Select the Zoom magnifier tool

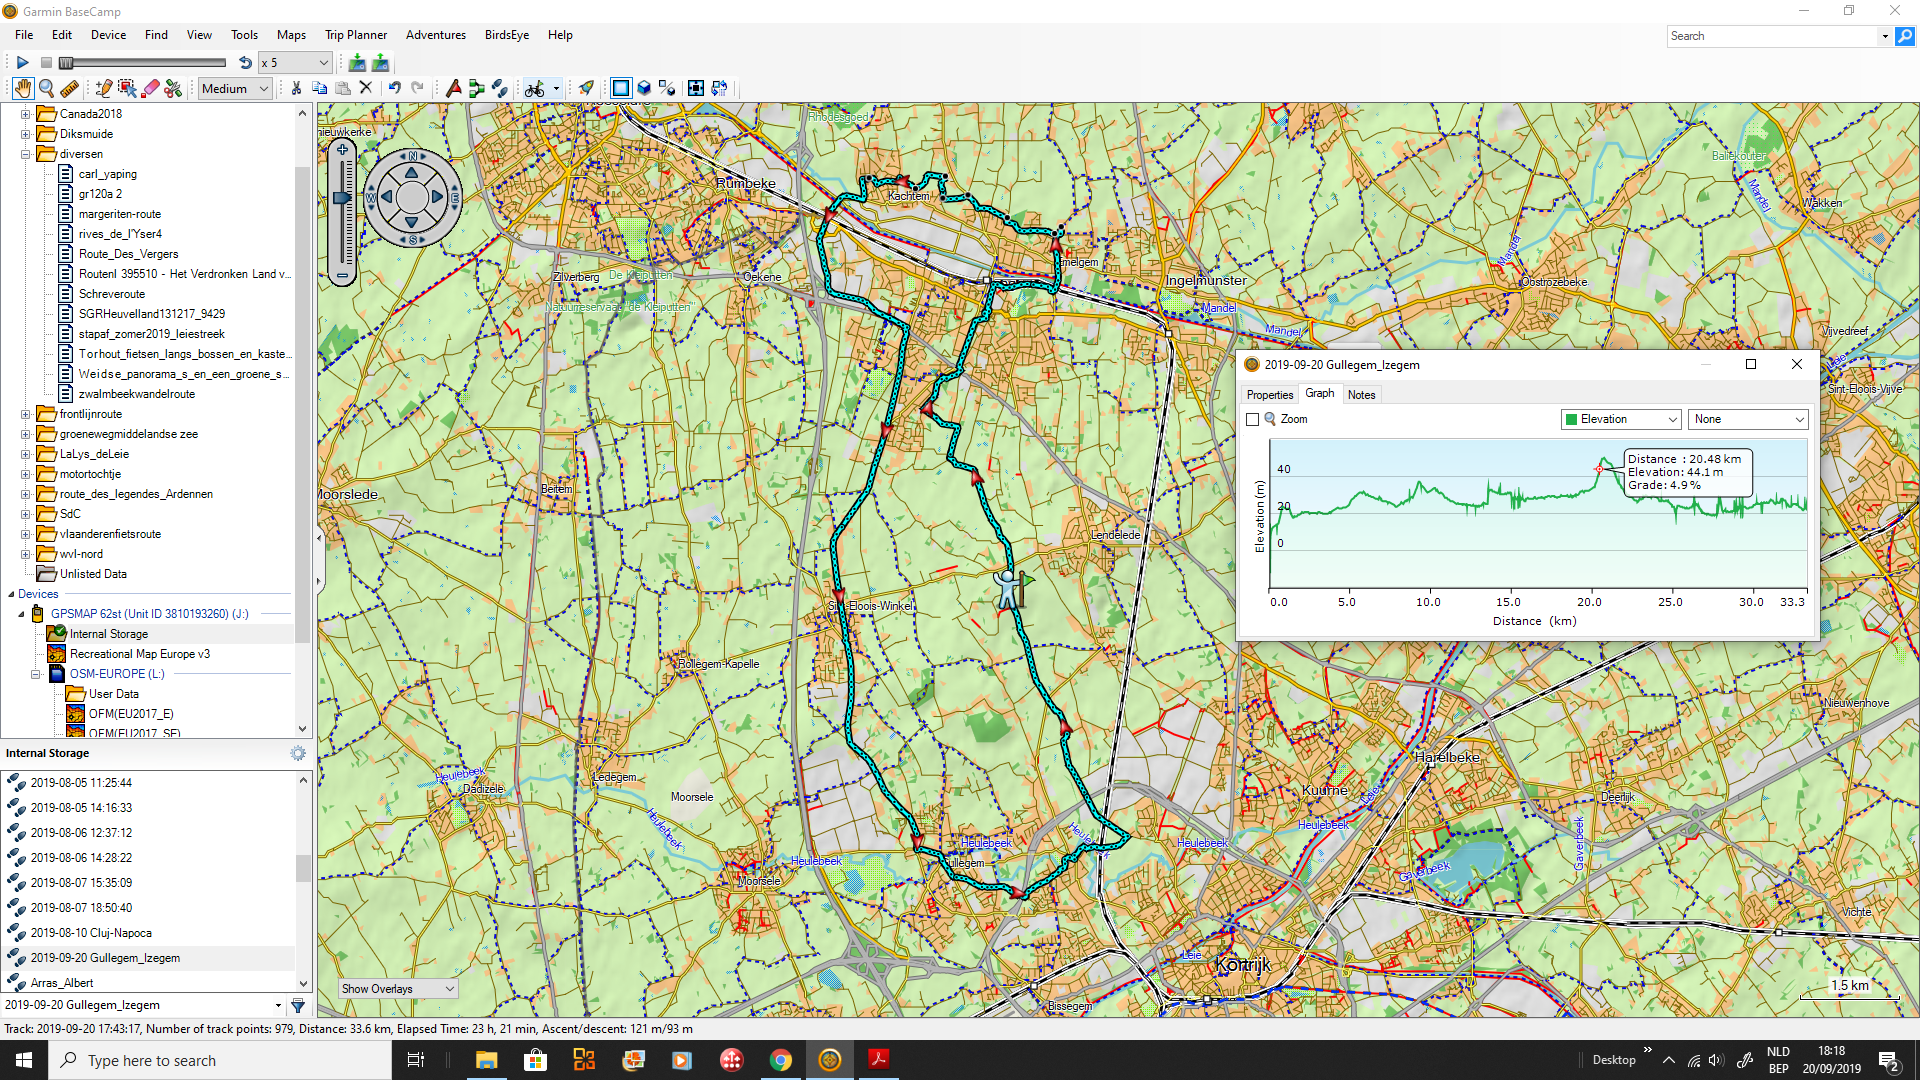(46, 88)
